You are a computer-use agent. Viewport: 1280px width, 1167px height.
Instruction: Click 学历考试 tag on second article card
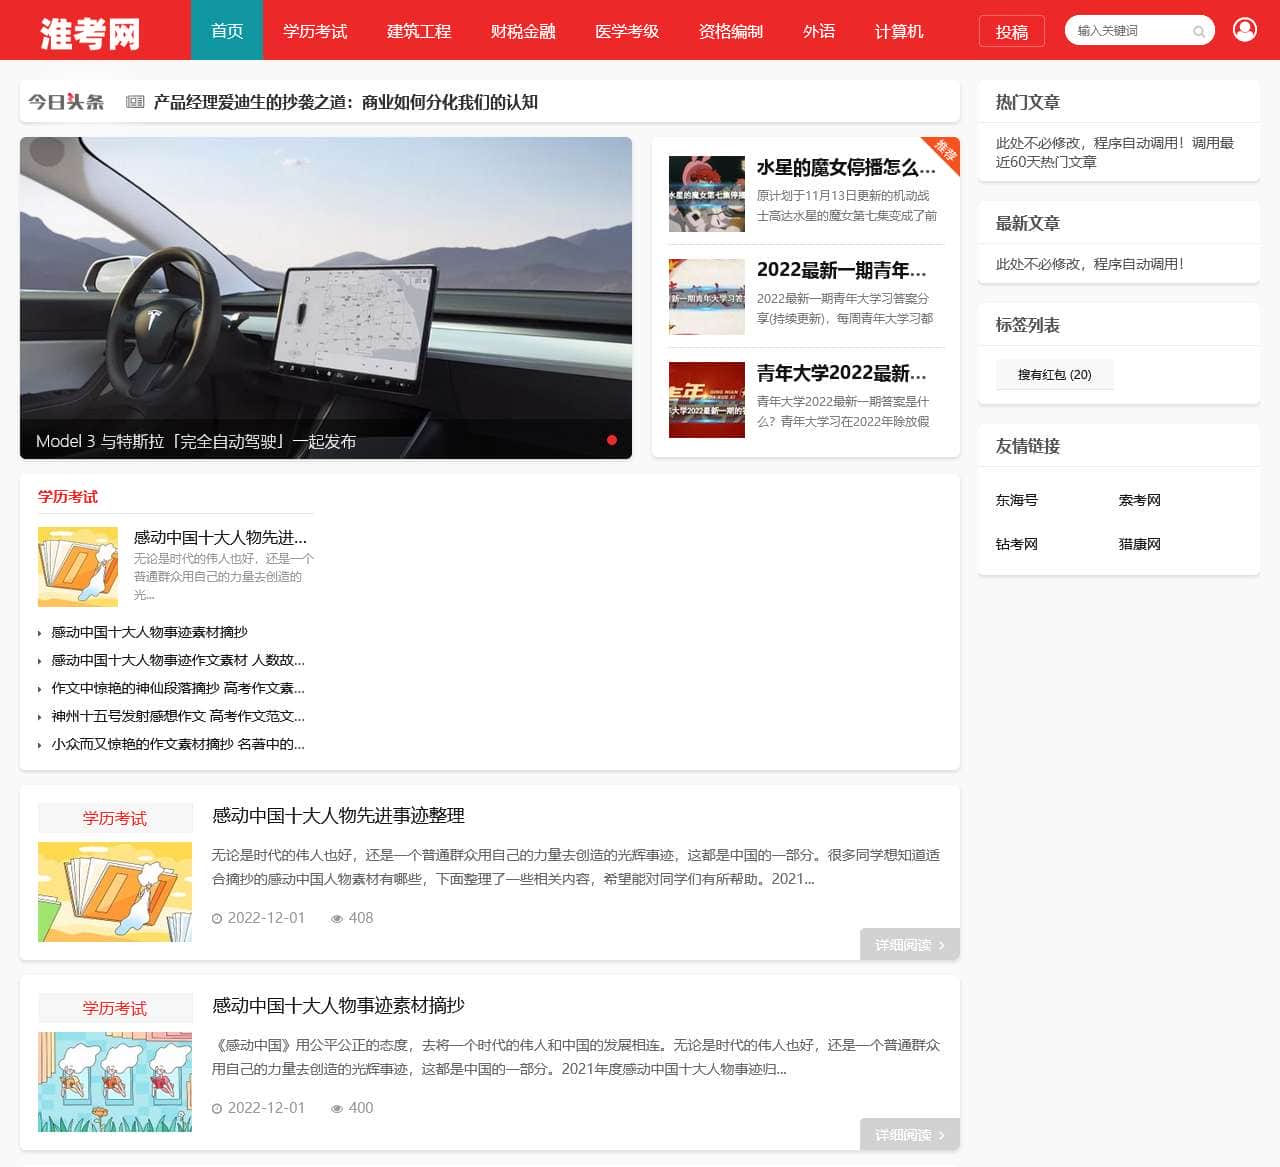click(x=115, y=1008)
